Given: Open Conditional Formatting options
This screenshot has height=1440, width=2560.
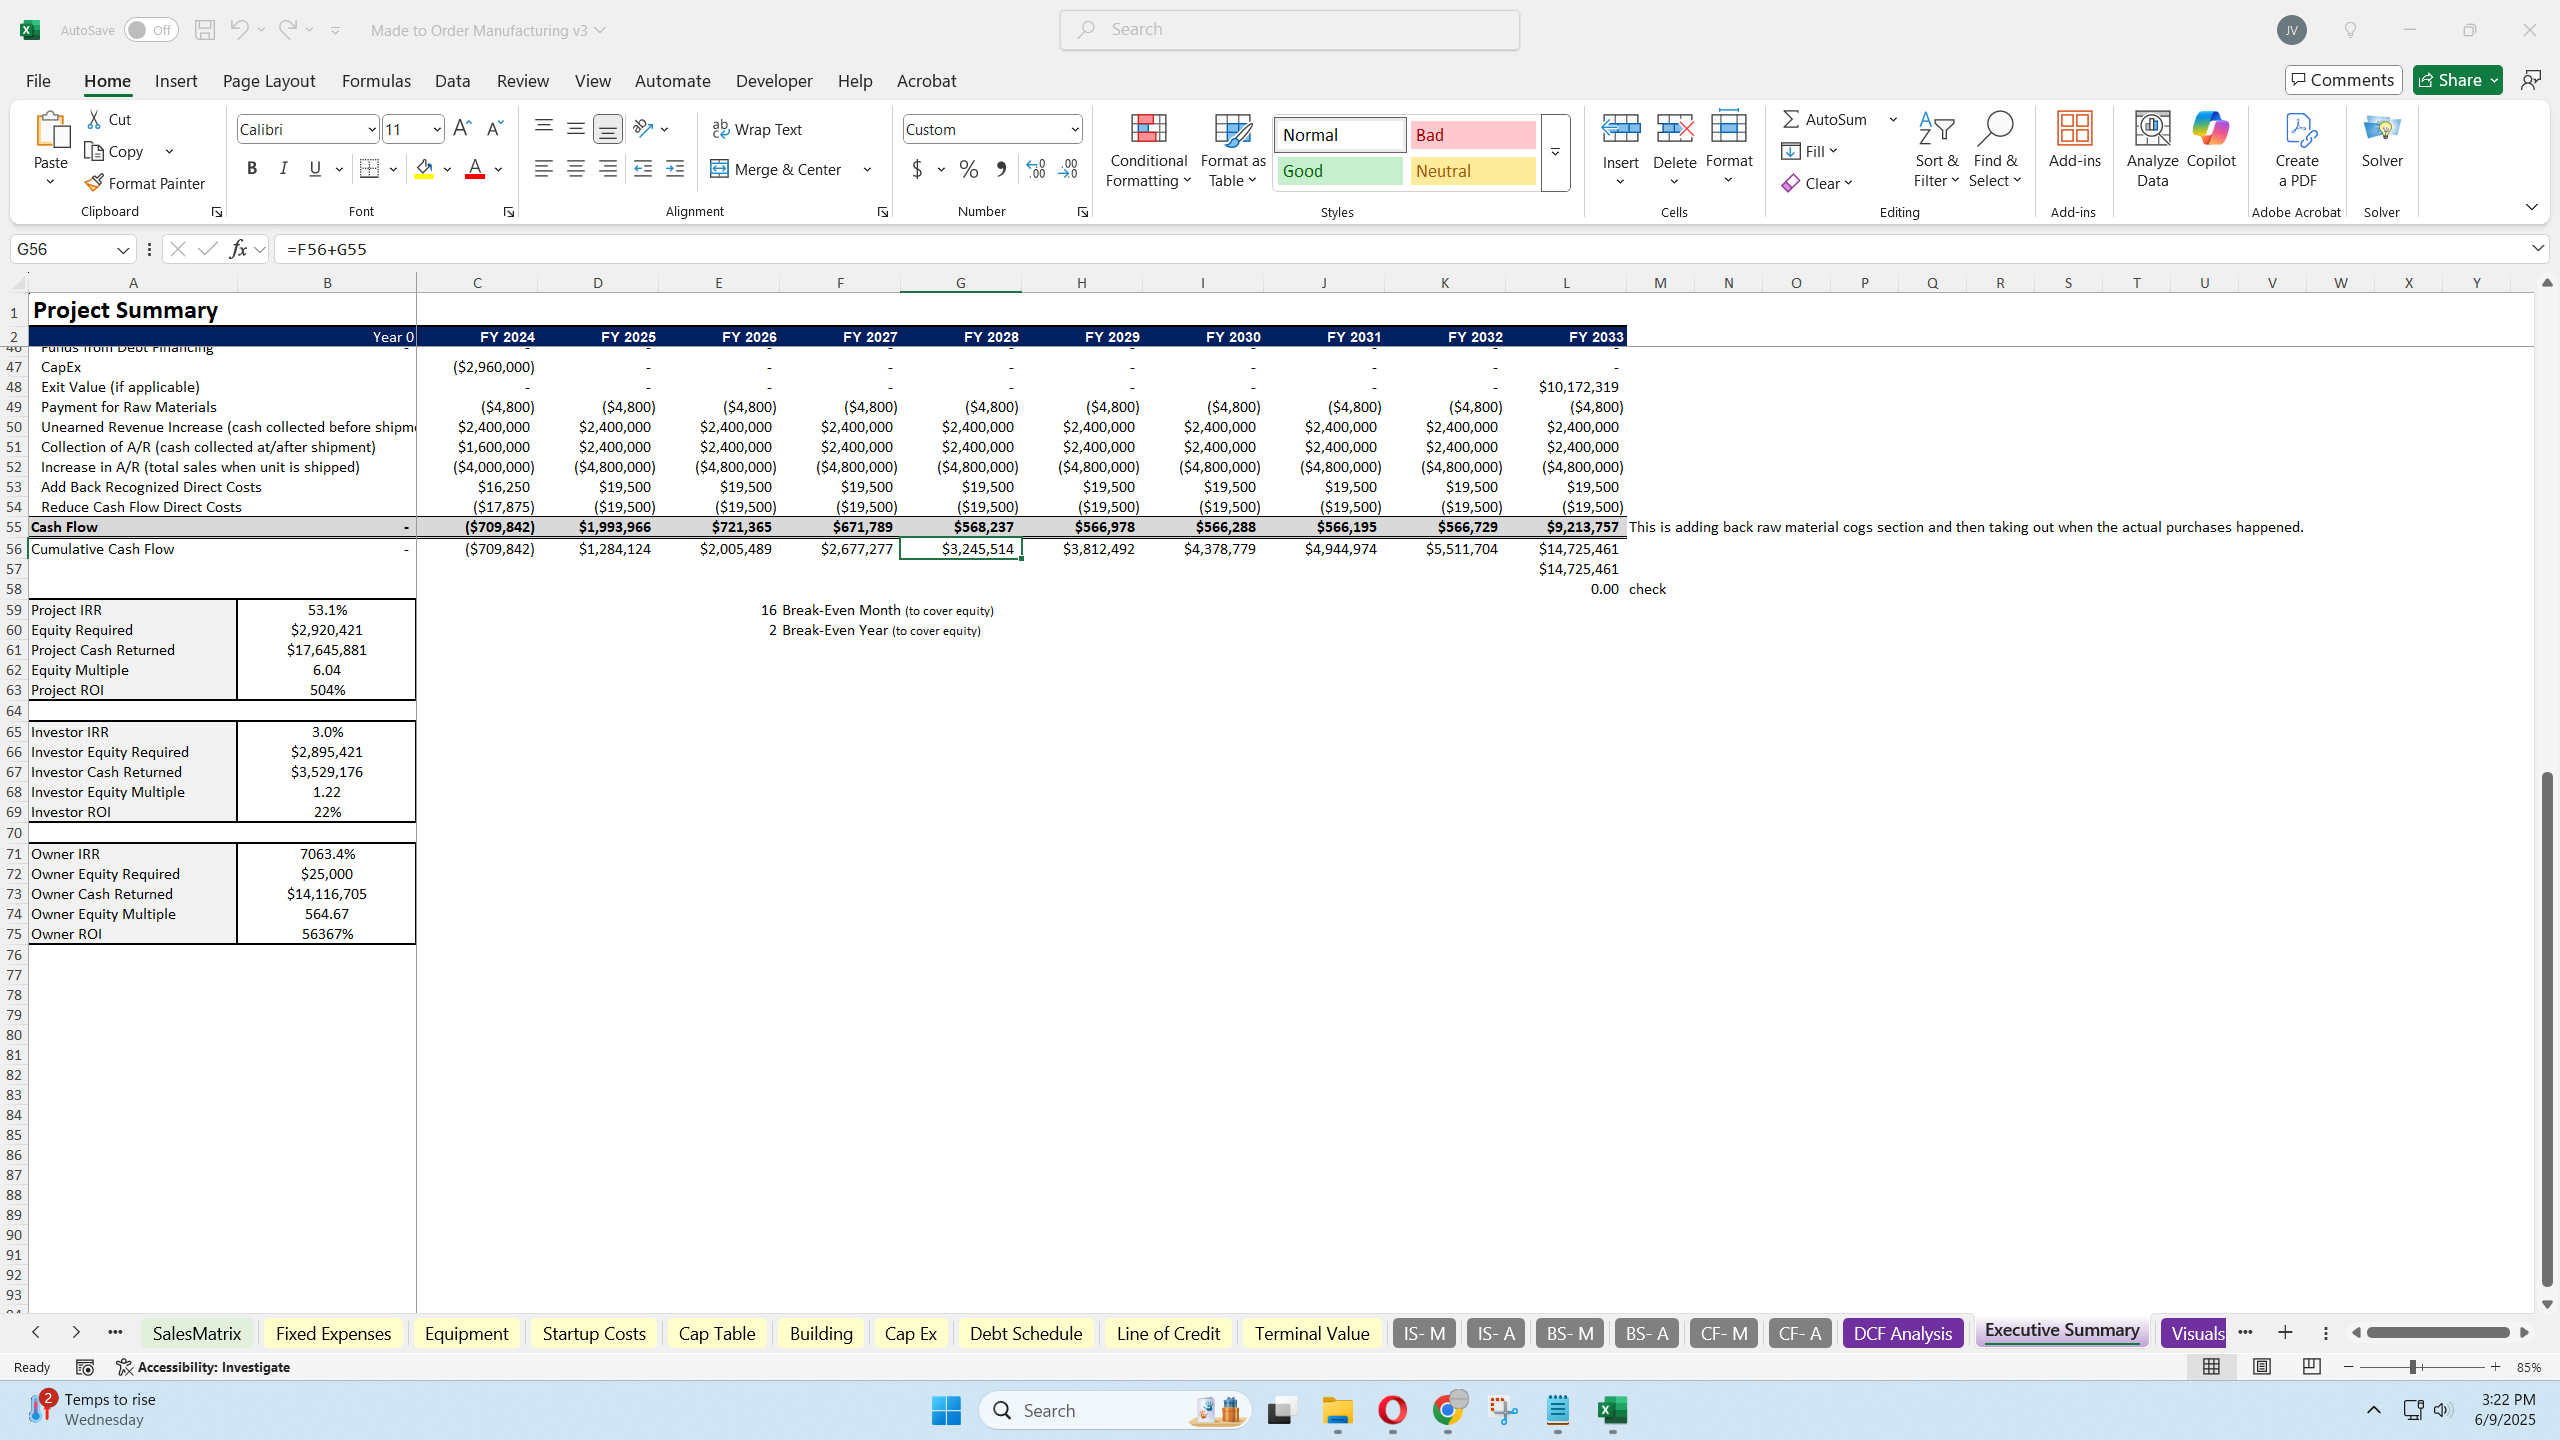Looking at the screenshot, I should click(x=1147, y=150).
